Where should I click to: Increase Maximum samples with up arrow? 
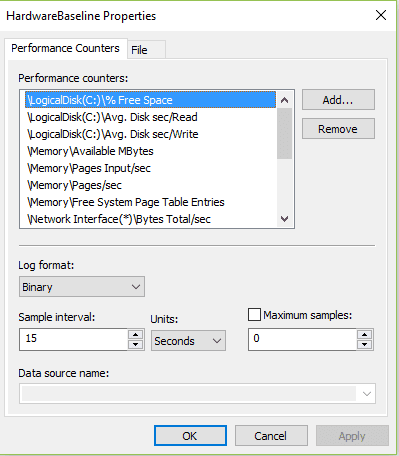364,335
